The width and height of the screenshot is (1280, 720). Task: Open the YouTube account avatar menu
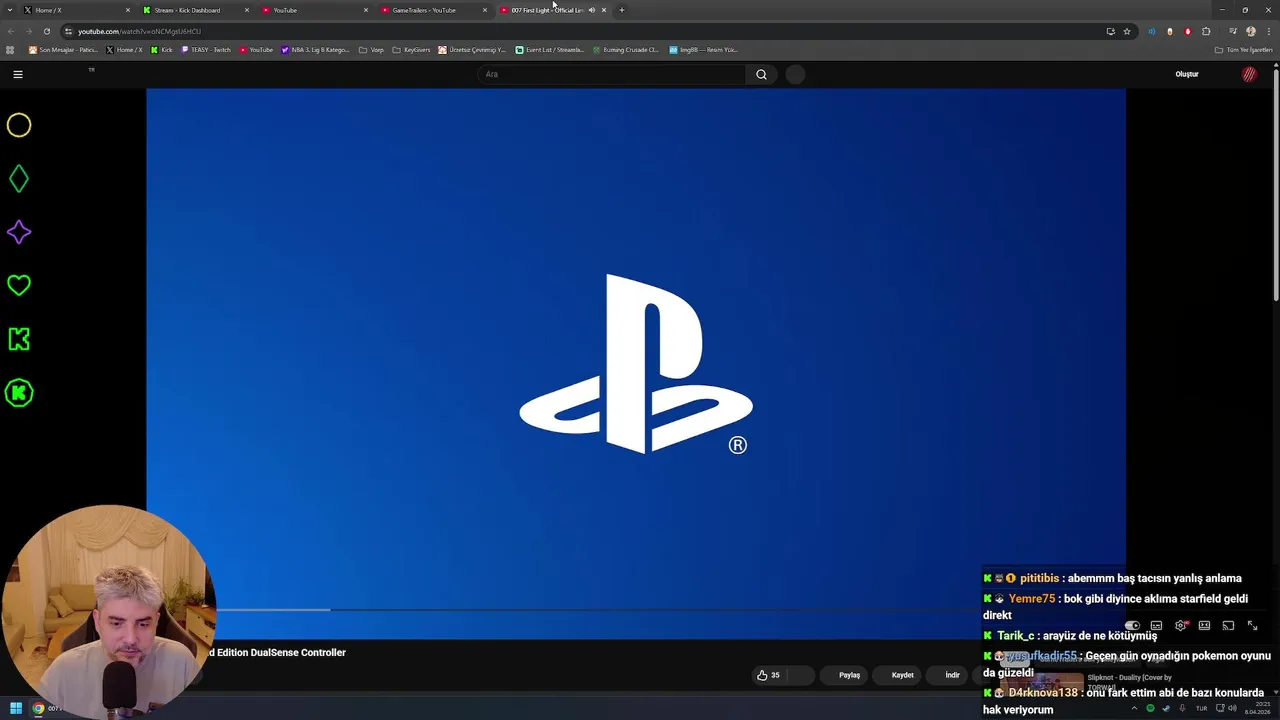[1249, 74]
